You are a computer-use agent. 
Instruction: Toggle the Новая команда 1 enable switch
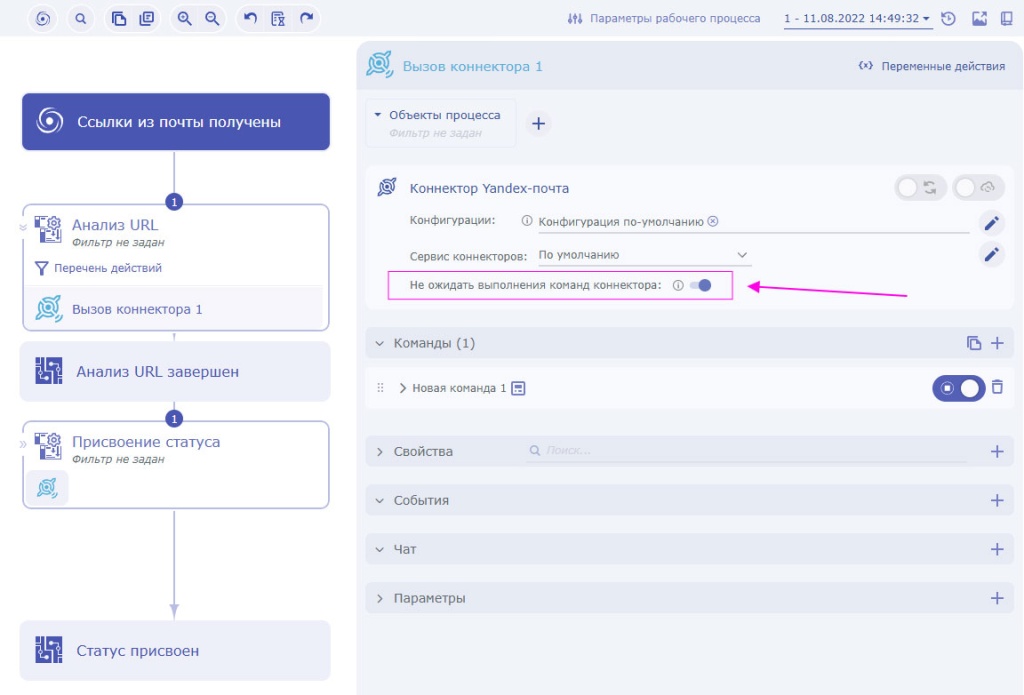point(958,388)
